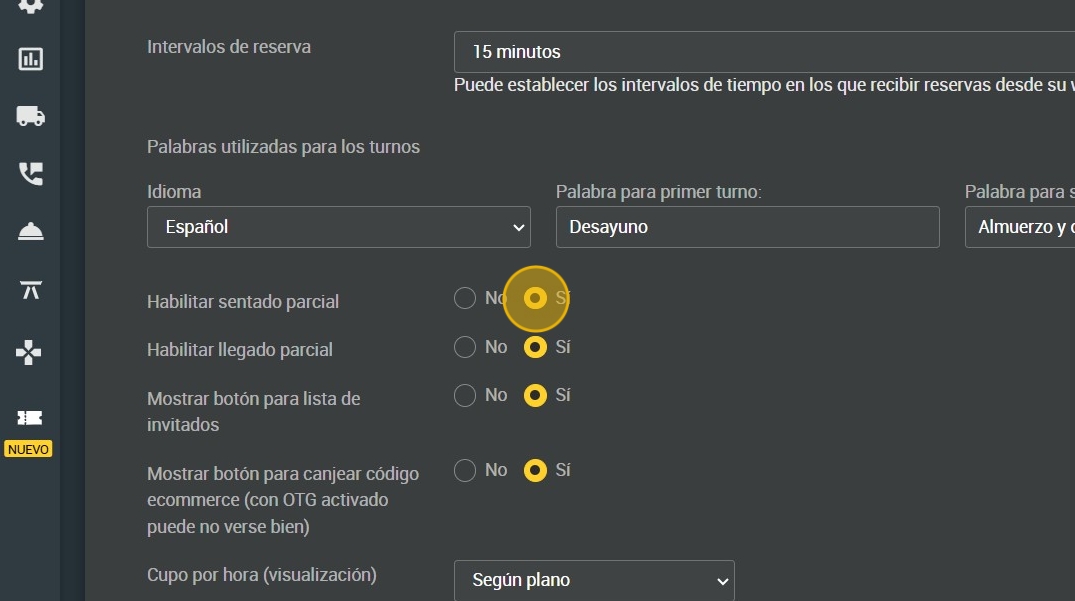Expand the Cupo por hora Según plano dropdown
Viewport: 1075px width, 601px height.
click(x=594, y=580)
